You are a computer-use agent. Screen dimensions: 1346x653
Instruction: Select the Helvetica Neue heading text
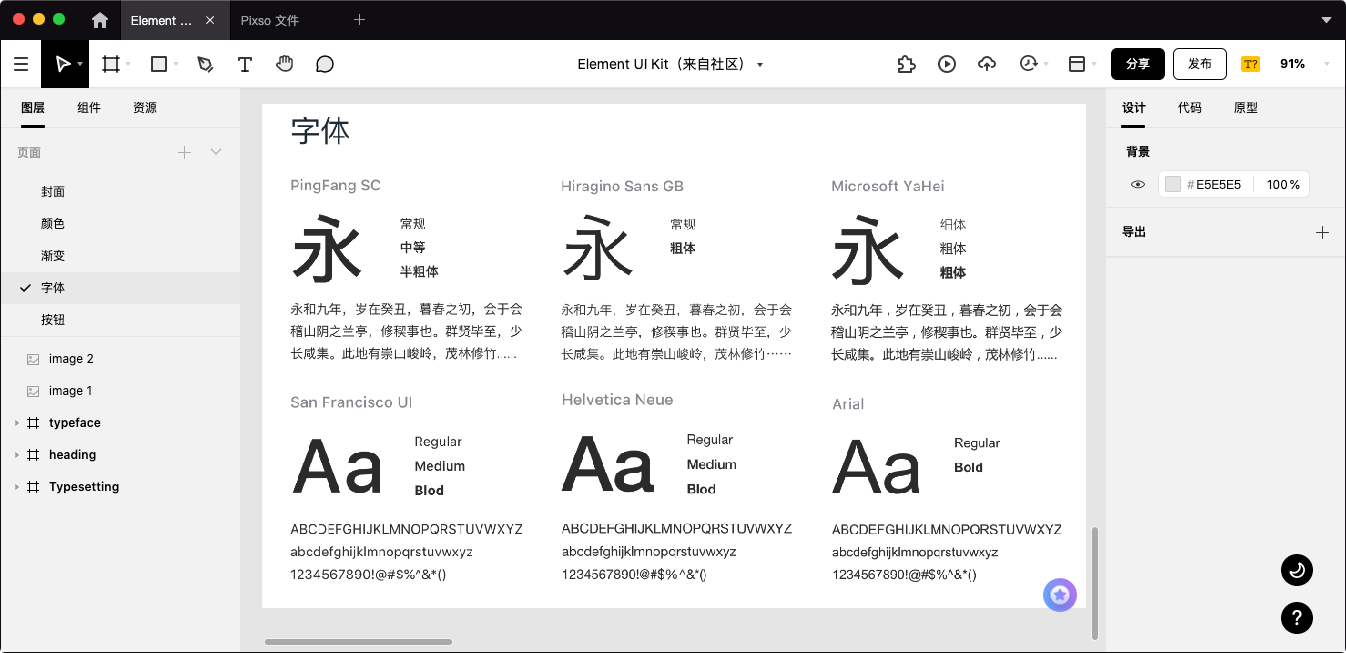click(617, 400)
